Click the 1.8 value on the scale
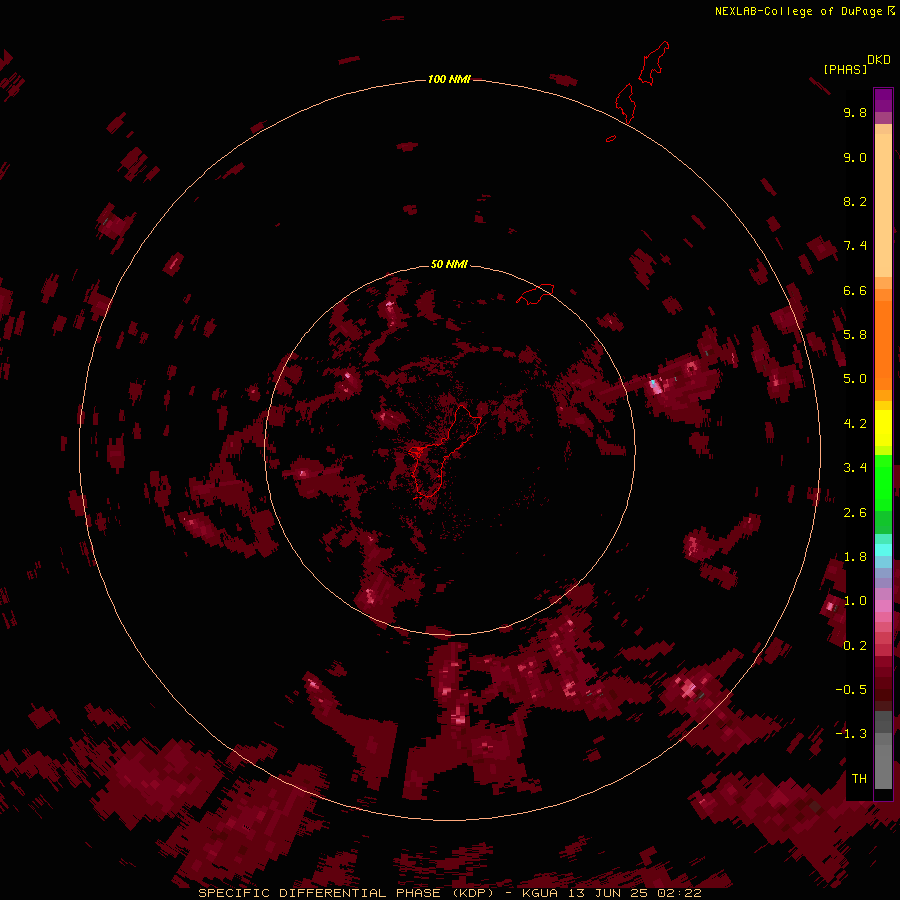Screen dimensions: 900x900 coord(855,557)
